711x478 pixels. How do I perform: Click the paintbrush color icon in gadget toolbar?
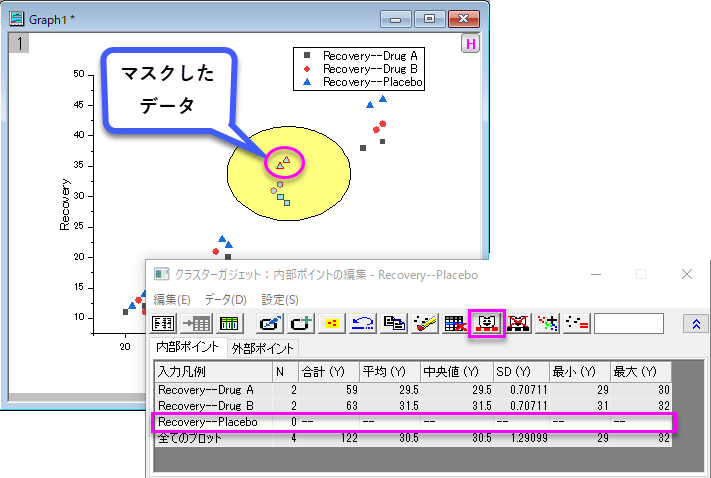tap(425, 323)
